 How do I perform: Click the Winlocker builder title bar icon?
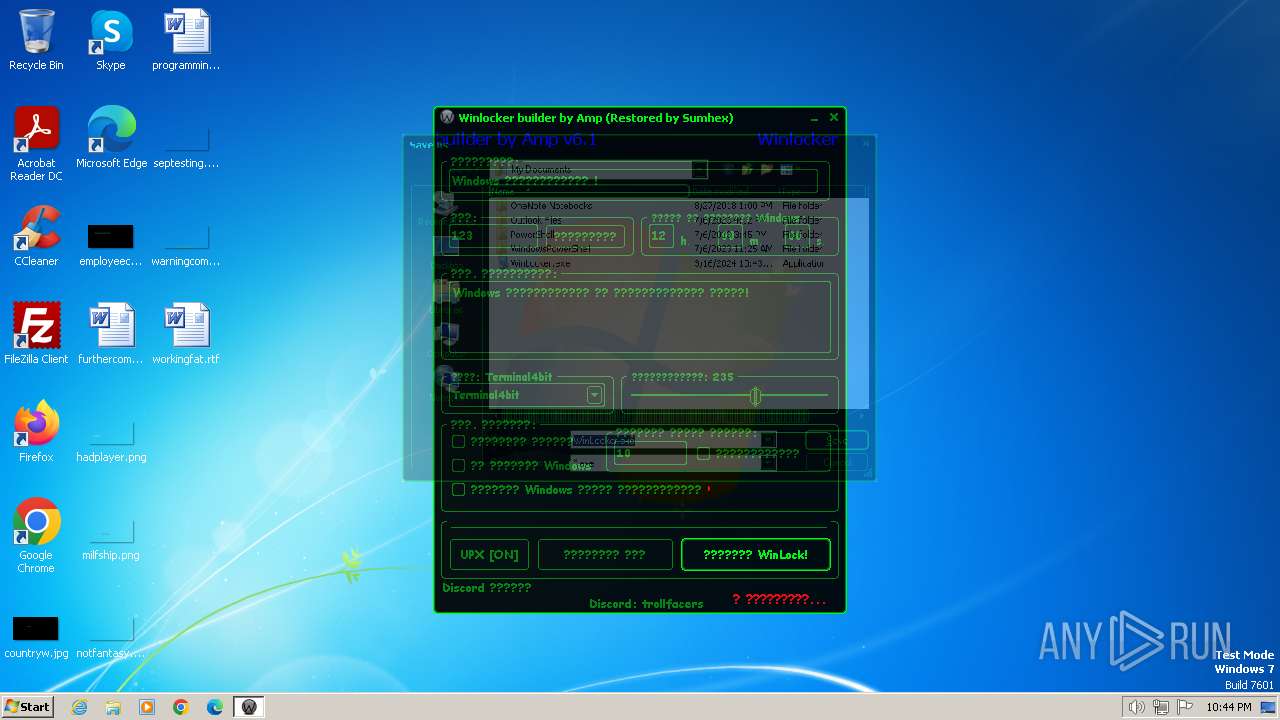[x=447, y=118]
